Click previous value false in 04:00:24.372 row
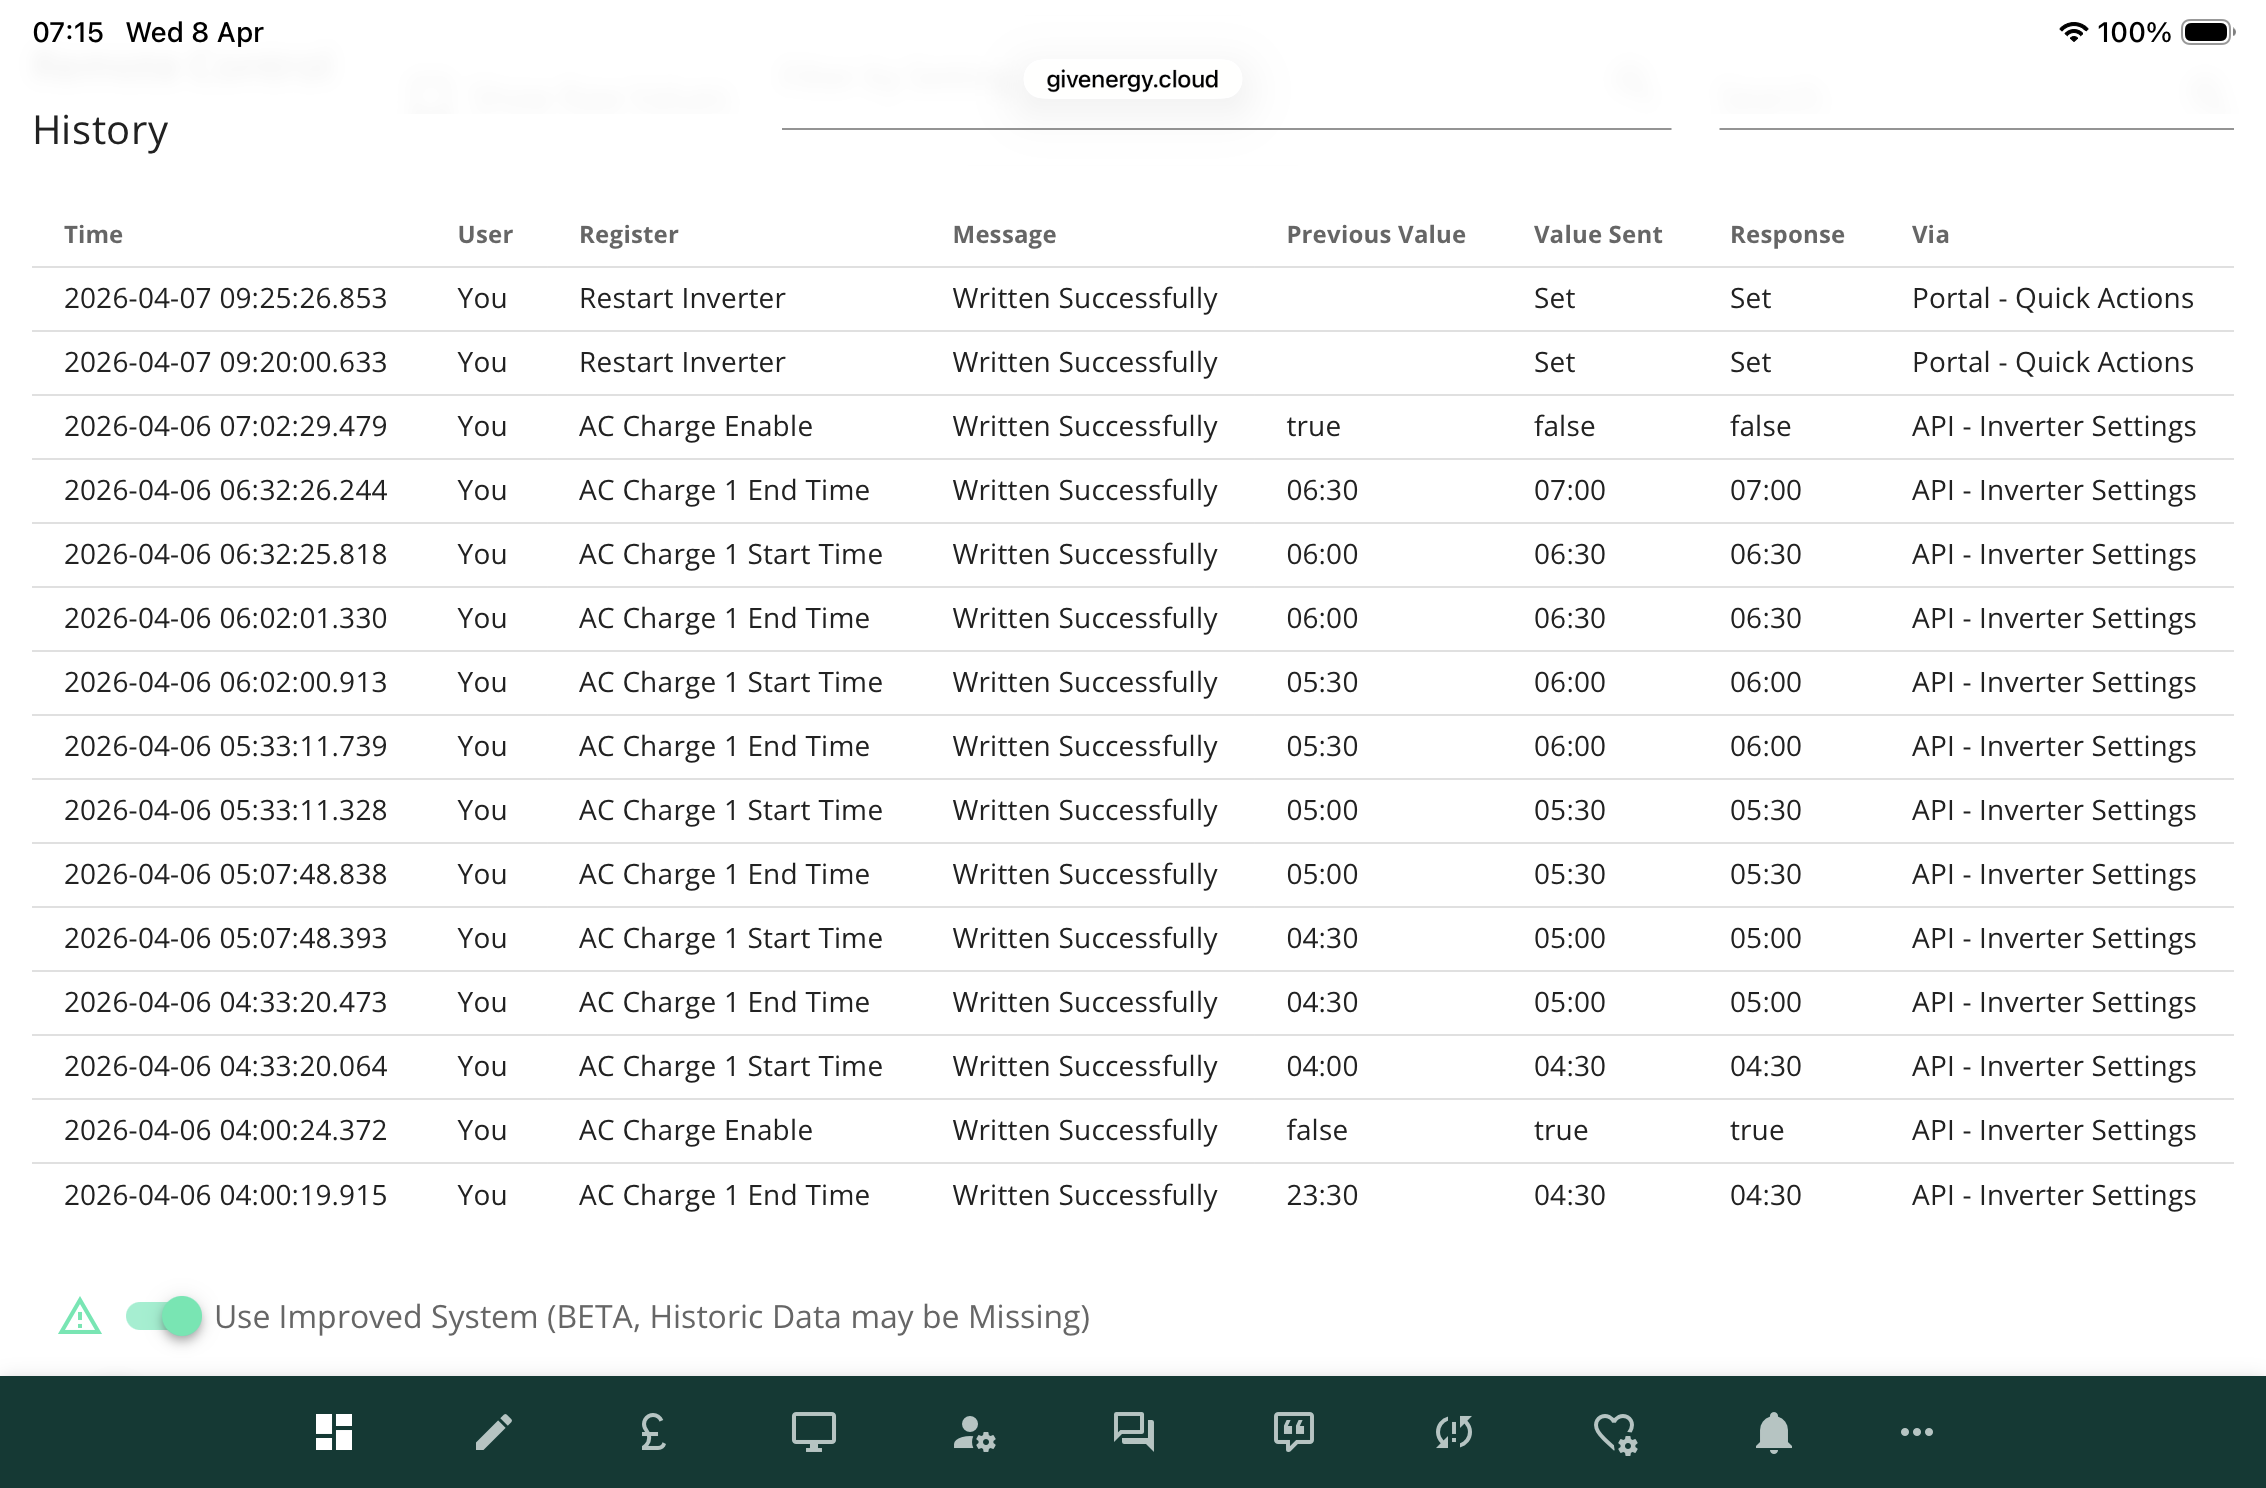 tap(1316, 1130)
